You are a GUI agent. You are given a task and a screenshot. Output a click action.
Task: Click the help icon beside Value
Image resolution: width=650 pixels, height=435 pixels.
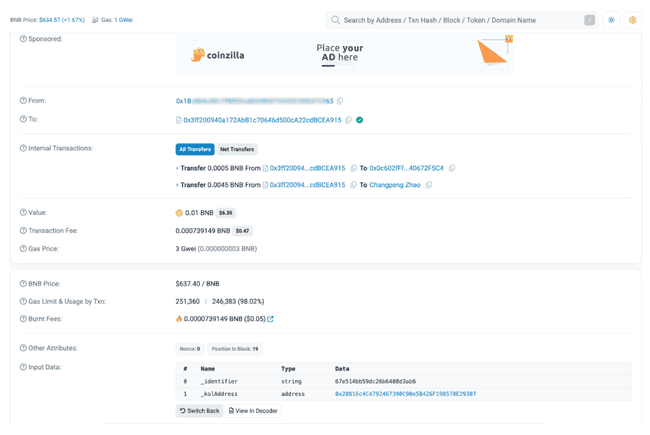(x=24, y=212)
